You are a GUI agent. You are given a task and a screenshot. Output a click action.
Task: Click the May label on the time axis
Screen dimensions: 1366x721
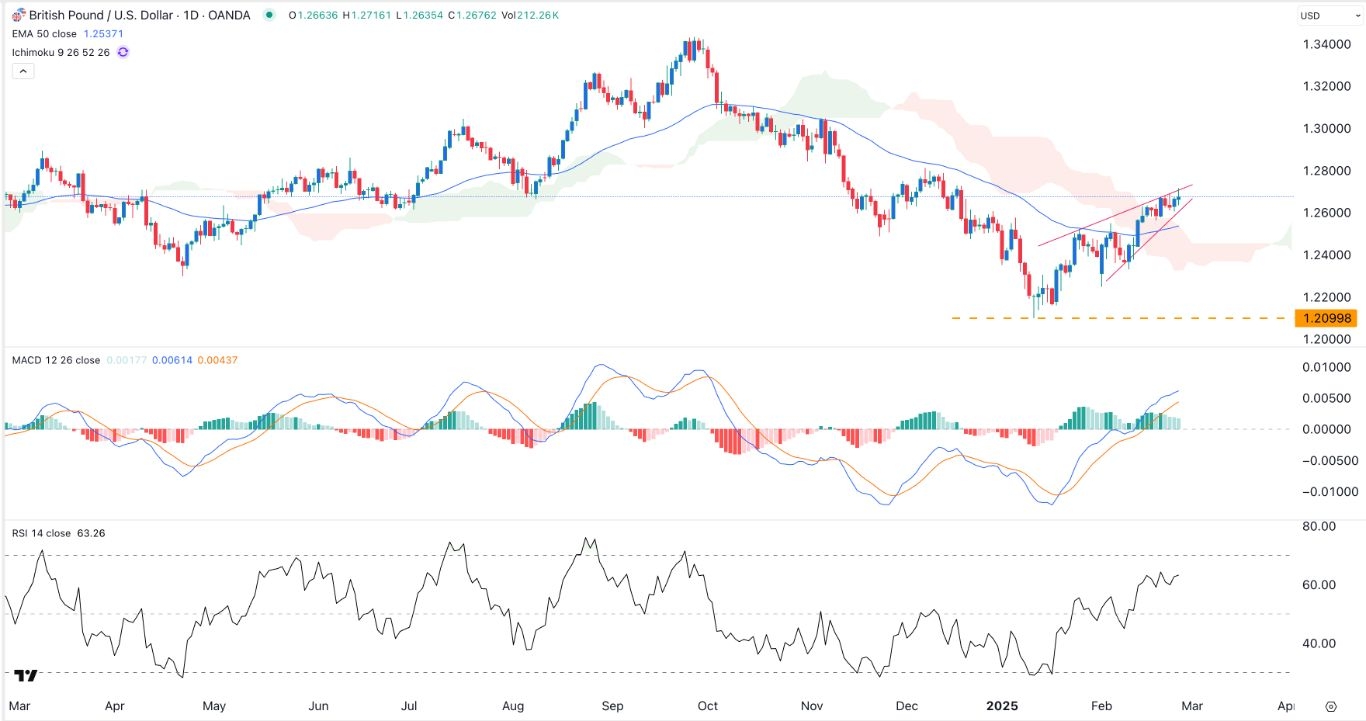click(215, 706)
